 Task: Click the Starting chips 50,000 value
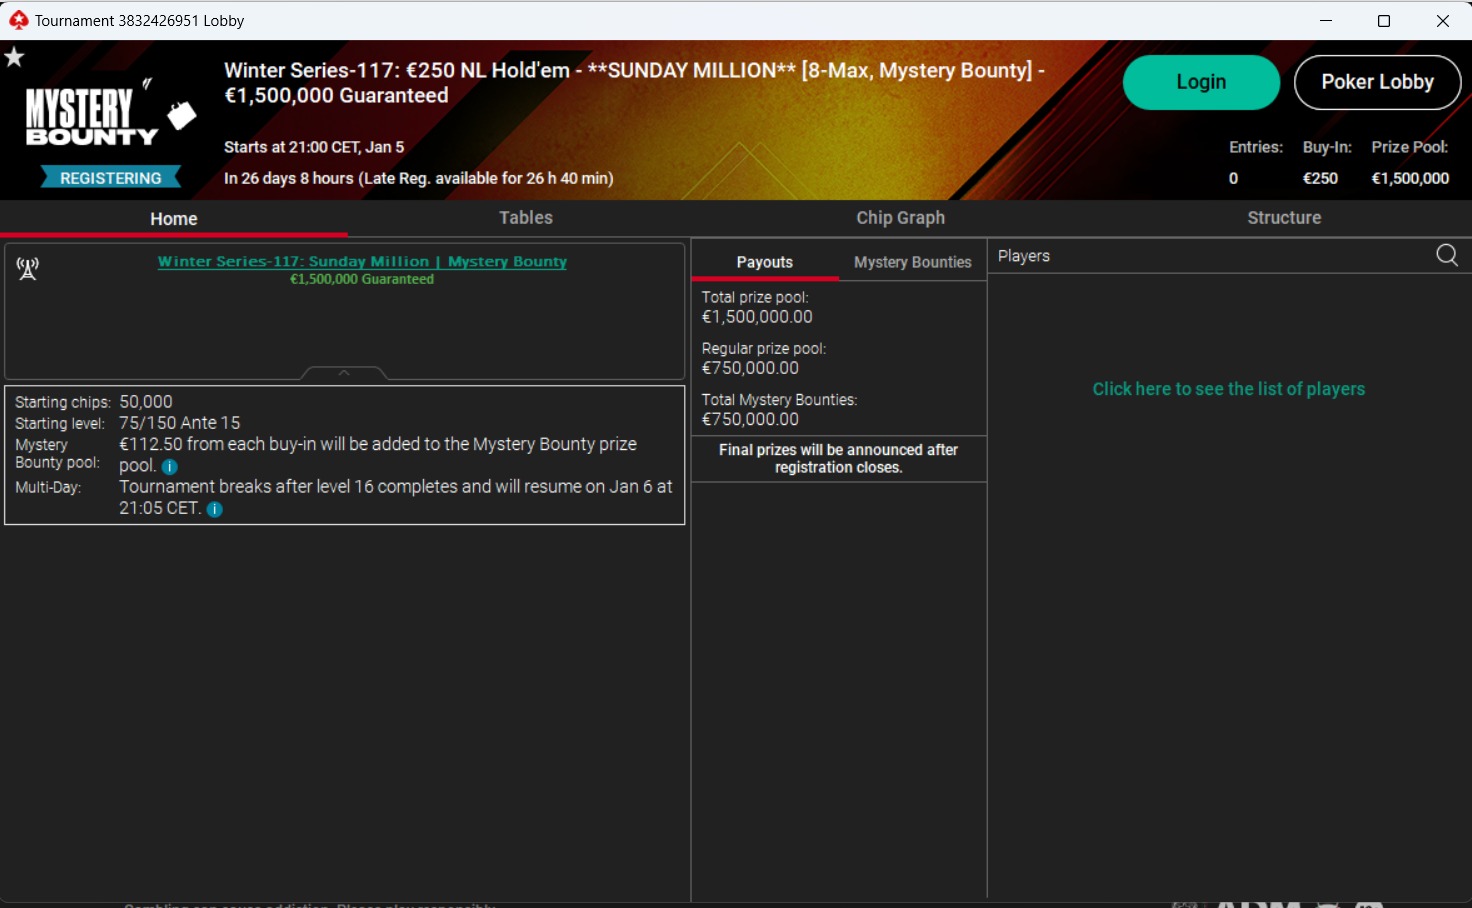pyautogui.click(x=146, y=402)
